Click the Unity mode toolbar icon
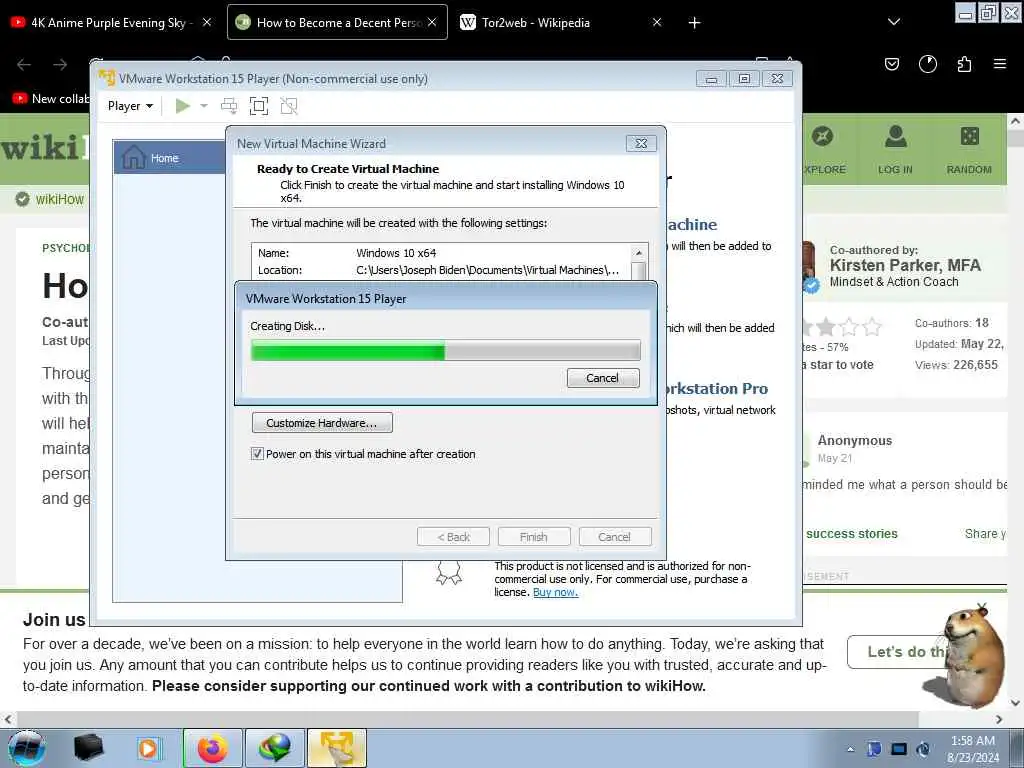The width and height of the screenshot is (1024, 768). 289,106
